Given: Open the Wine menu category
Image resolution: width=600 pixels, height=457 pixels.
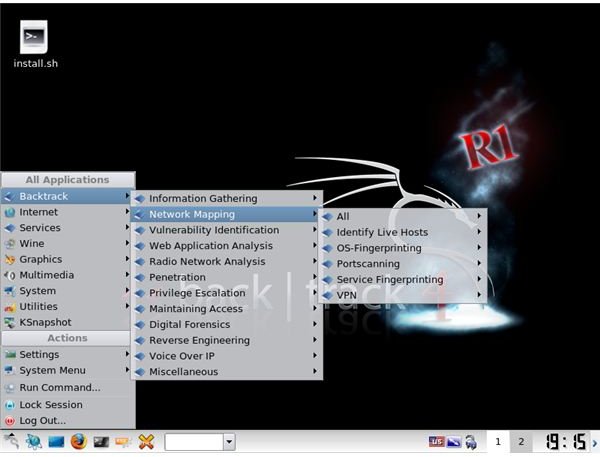Looking at the screenshot, I should [x=67, y=243].
